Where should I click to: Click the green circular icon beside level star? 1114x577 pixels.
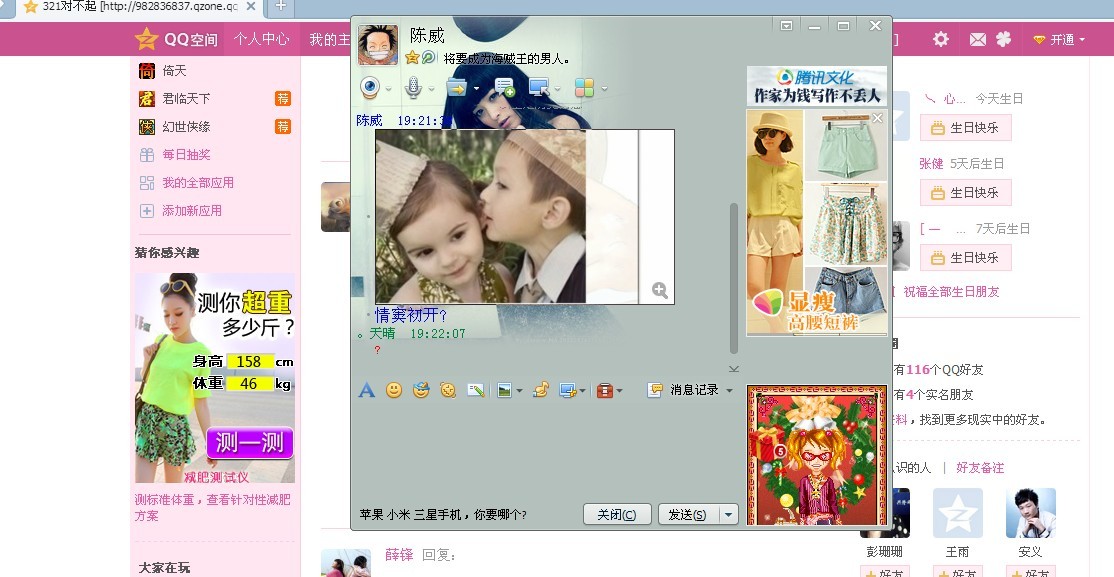pos(428,58)
